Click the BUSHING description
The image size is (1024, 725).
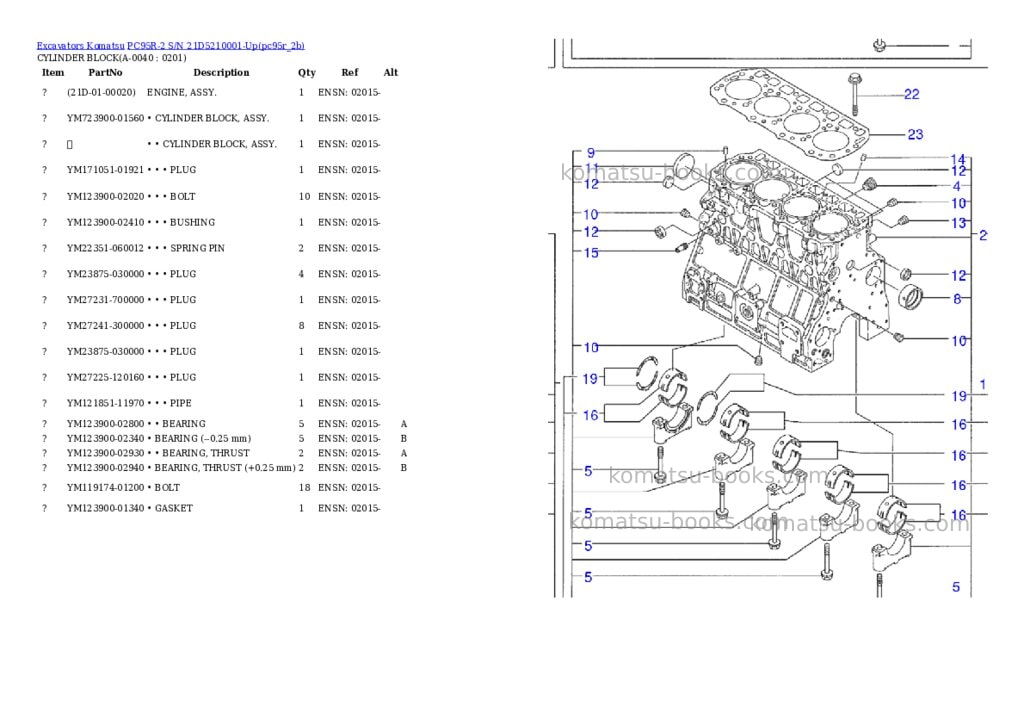tap(192, 223)
